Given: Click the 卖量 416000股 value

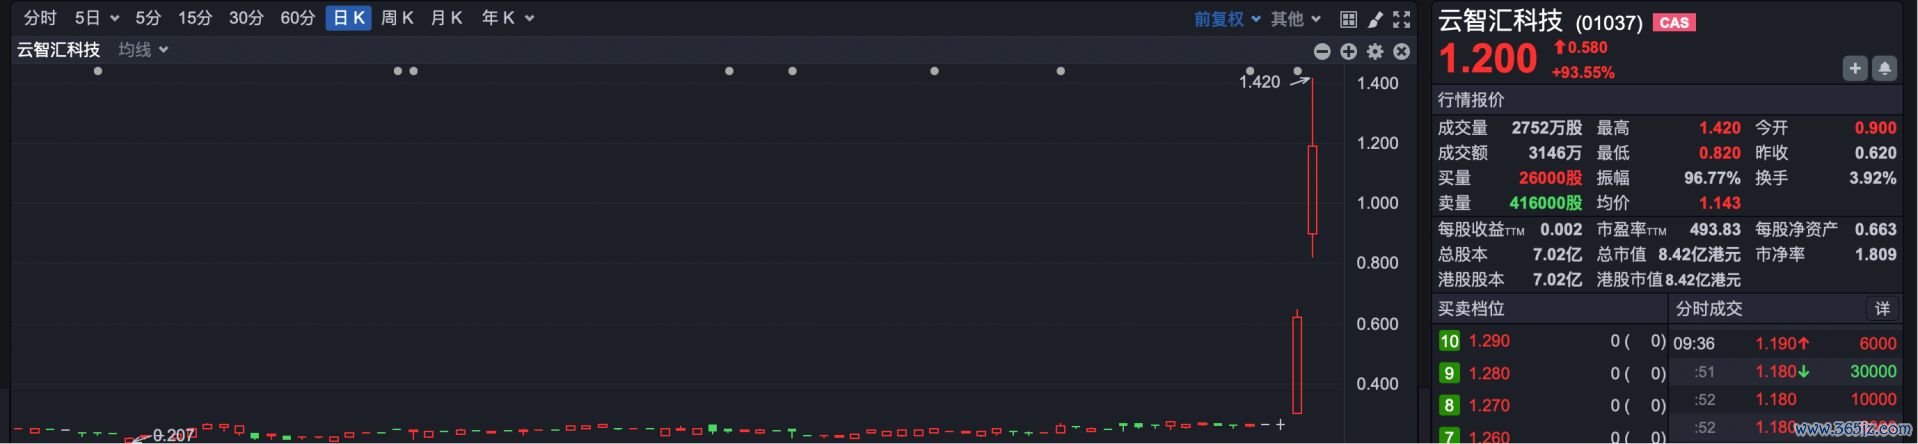Looking at the screenshot, I should (1546, 203).
